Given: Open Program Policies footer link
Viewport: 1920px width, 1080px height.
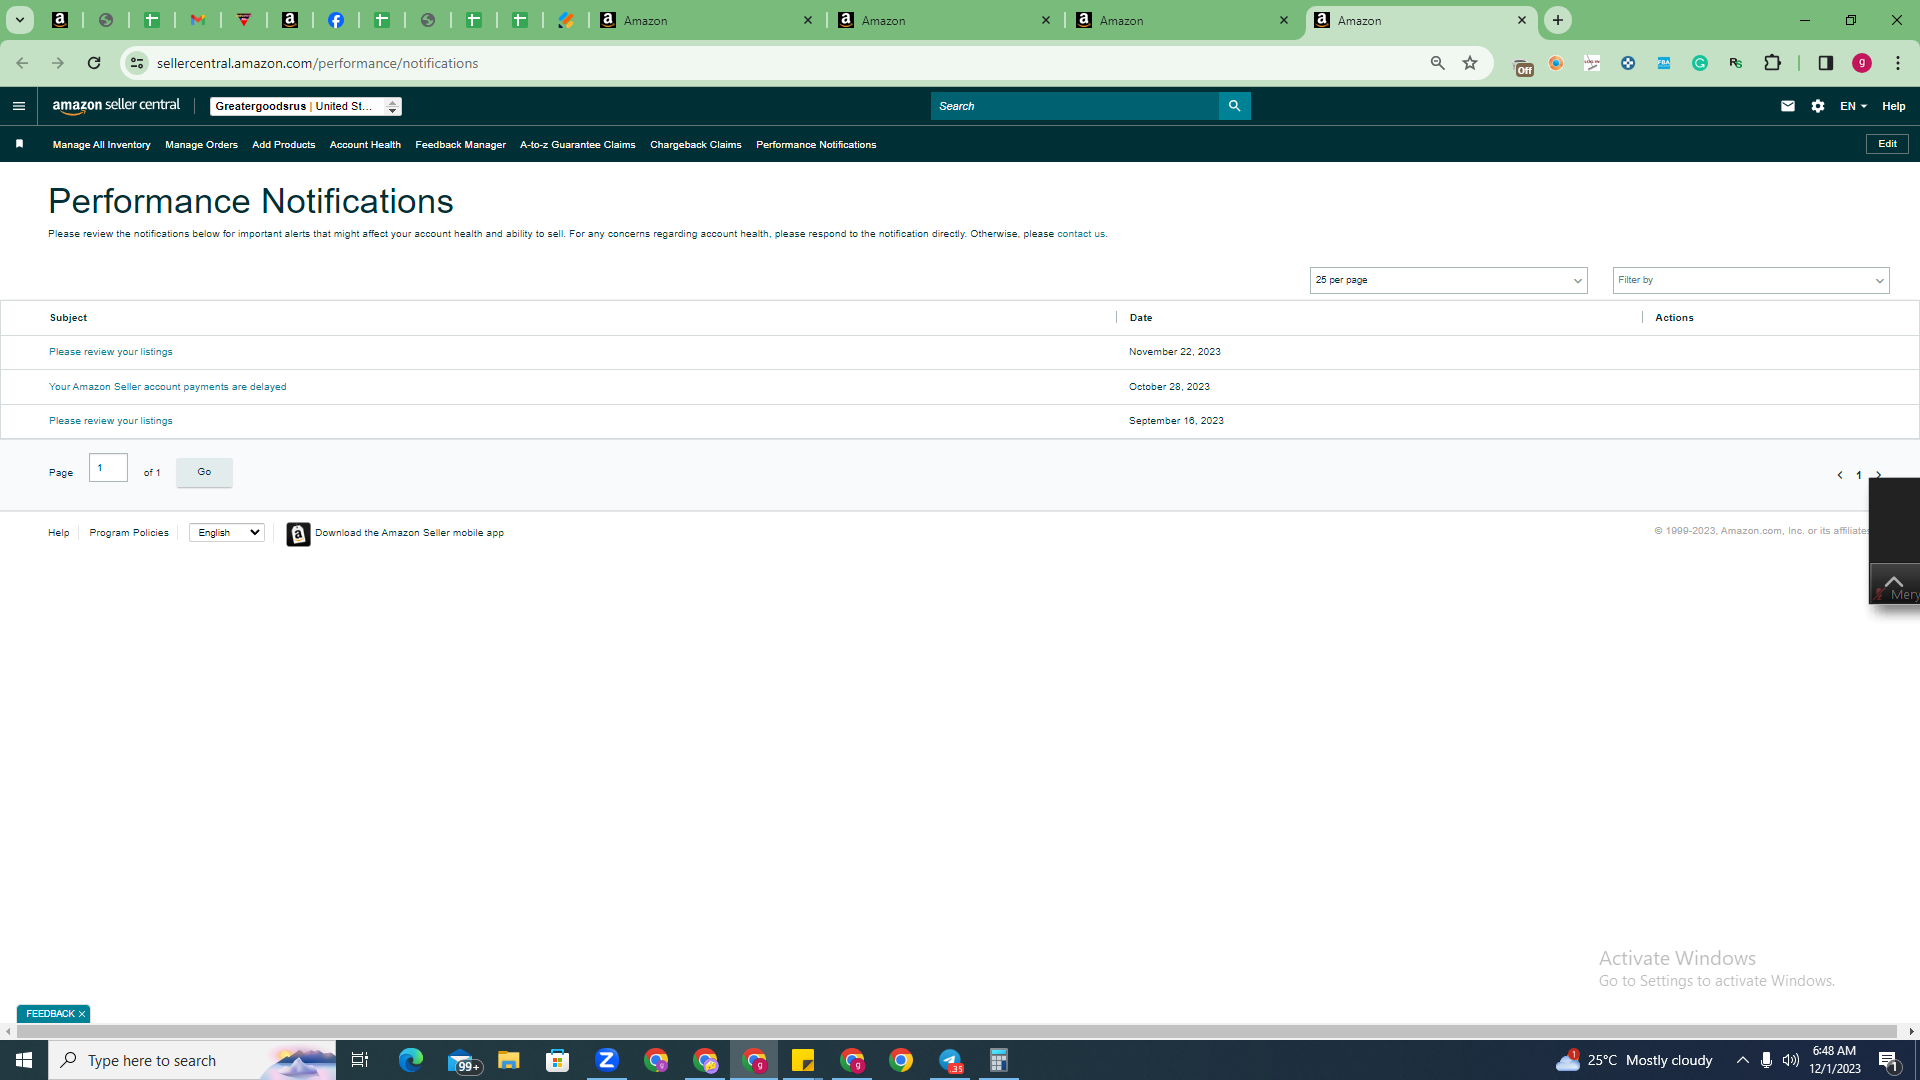Looking at the screenshot, I should pos(129,533).
